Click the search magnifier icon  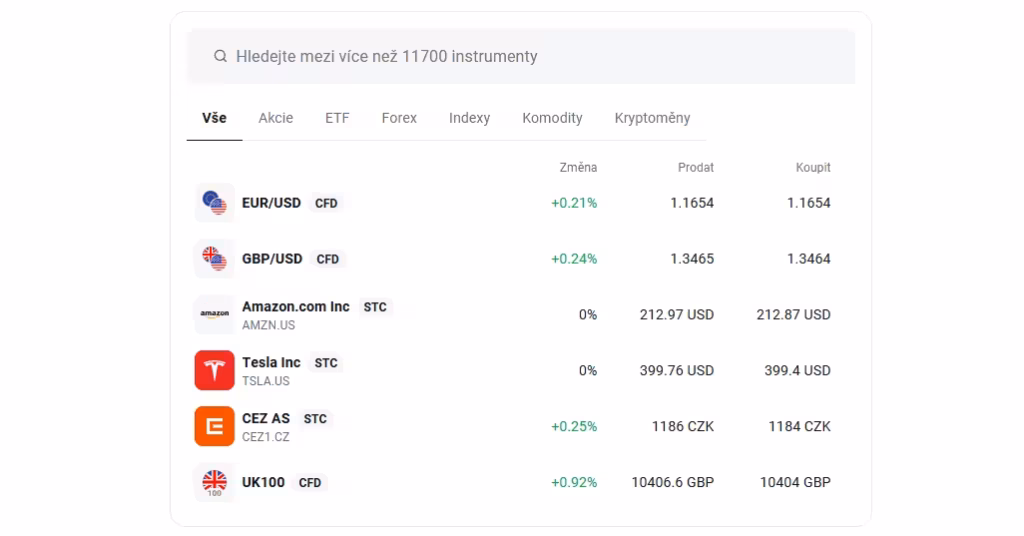point(220,57)
